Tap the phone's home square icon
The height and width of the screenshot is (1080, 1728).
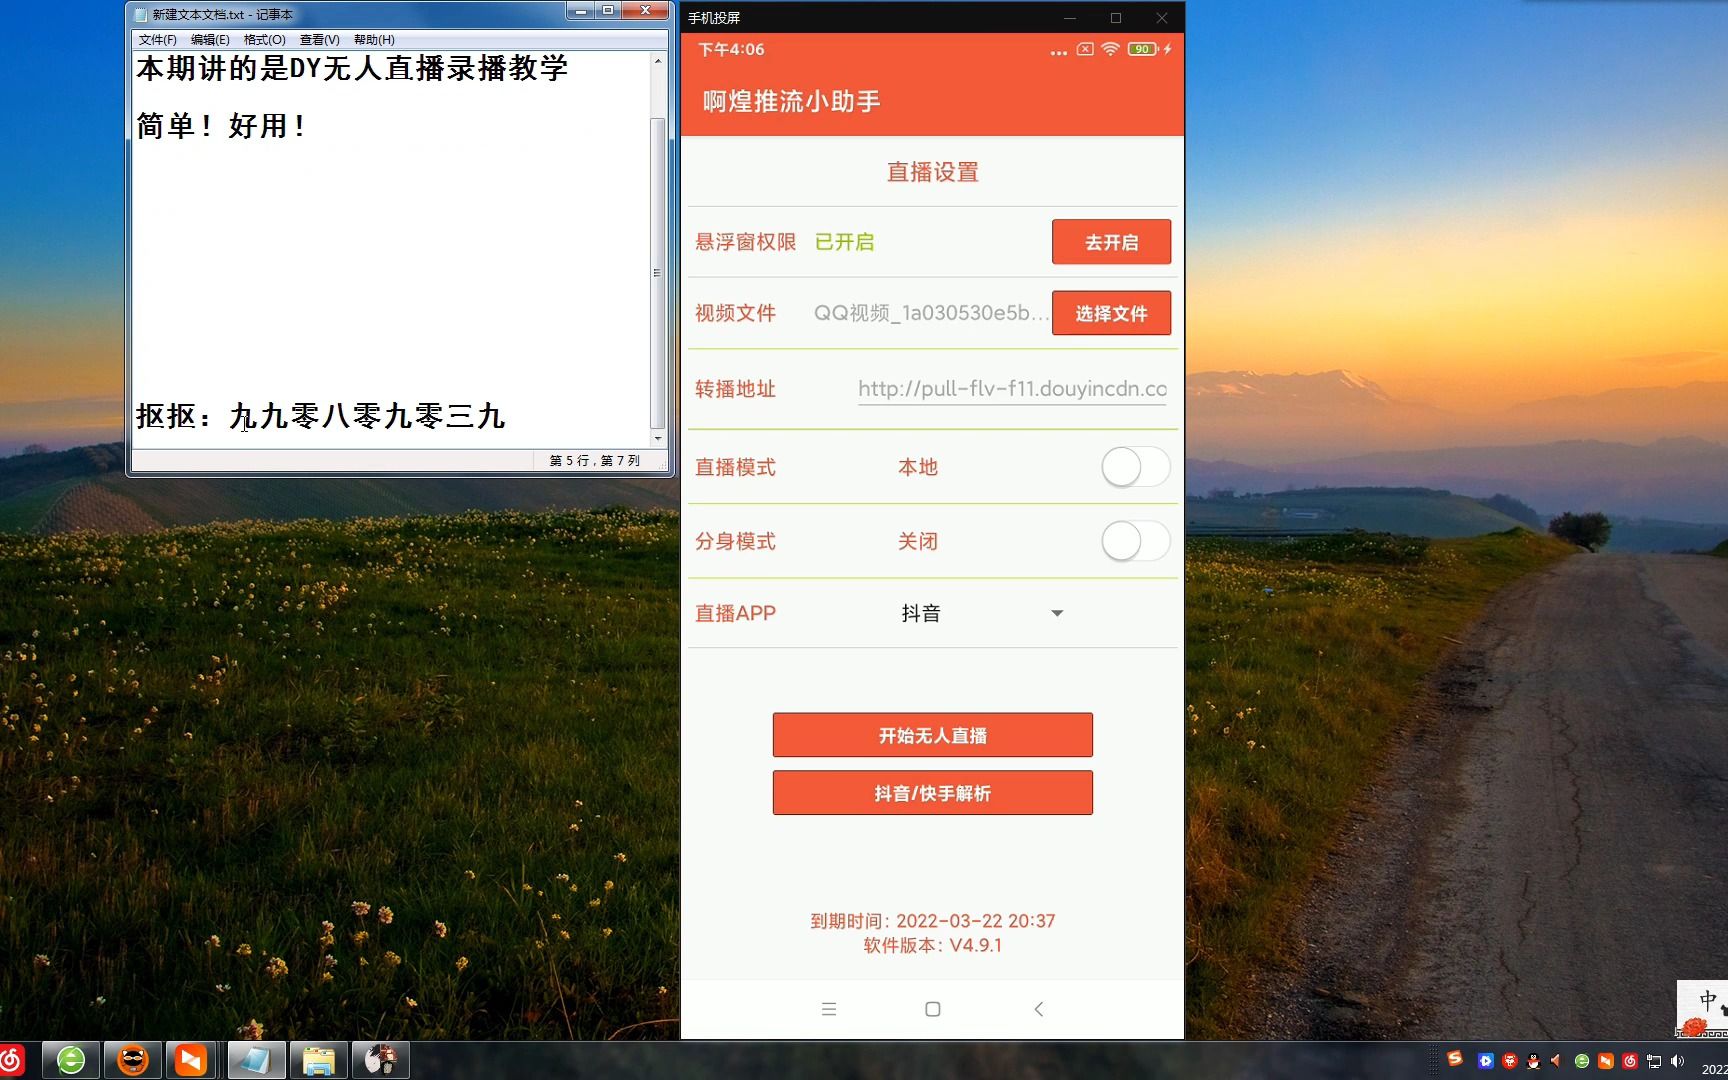[x=933, y=1009]
